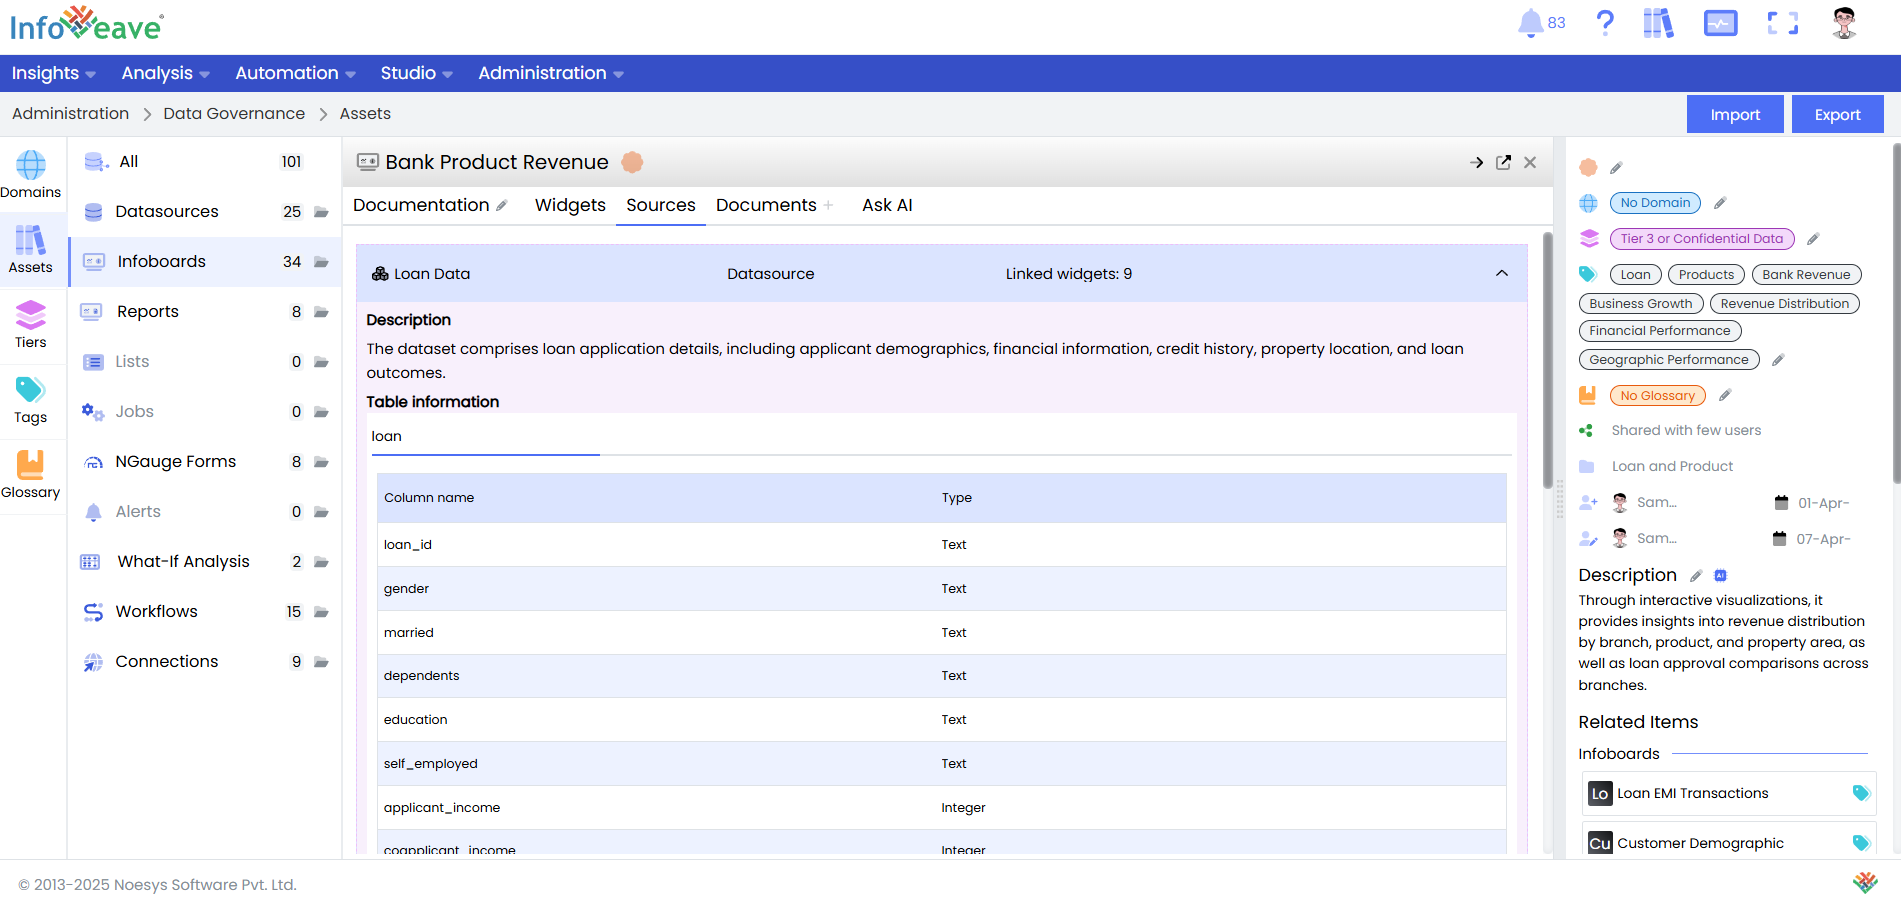
Task: Open the Studio menu dropdown
Action: click(417, 73)
